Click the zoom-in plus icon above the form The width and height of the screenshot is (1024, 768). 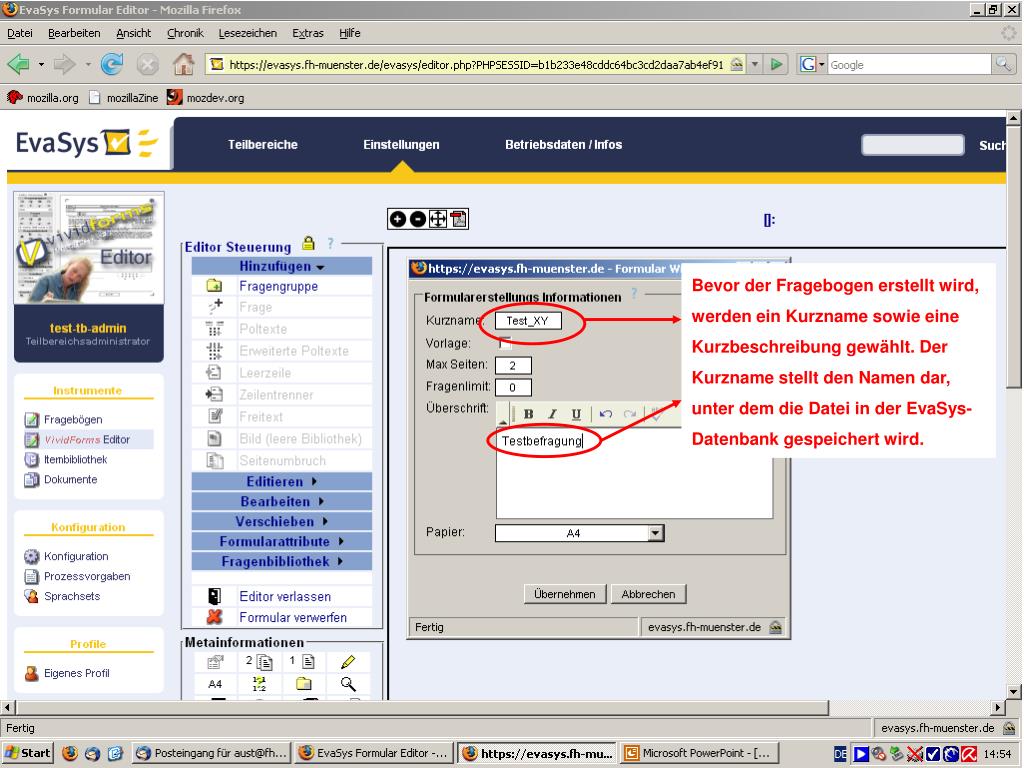[x=397, y=219]
